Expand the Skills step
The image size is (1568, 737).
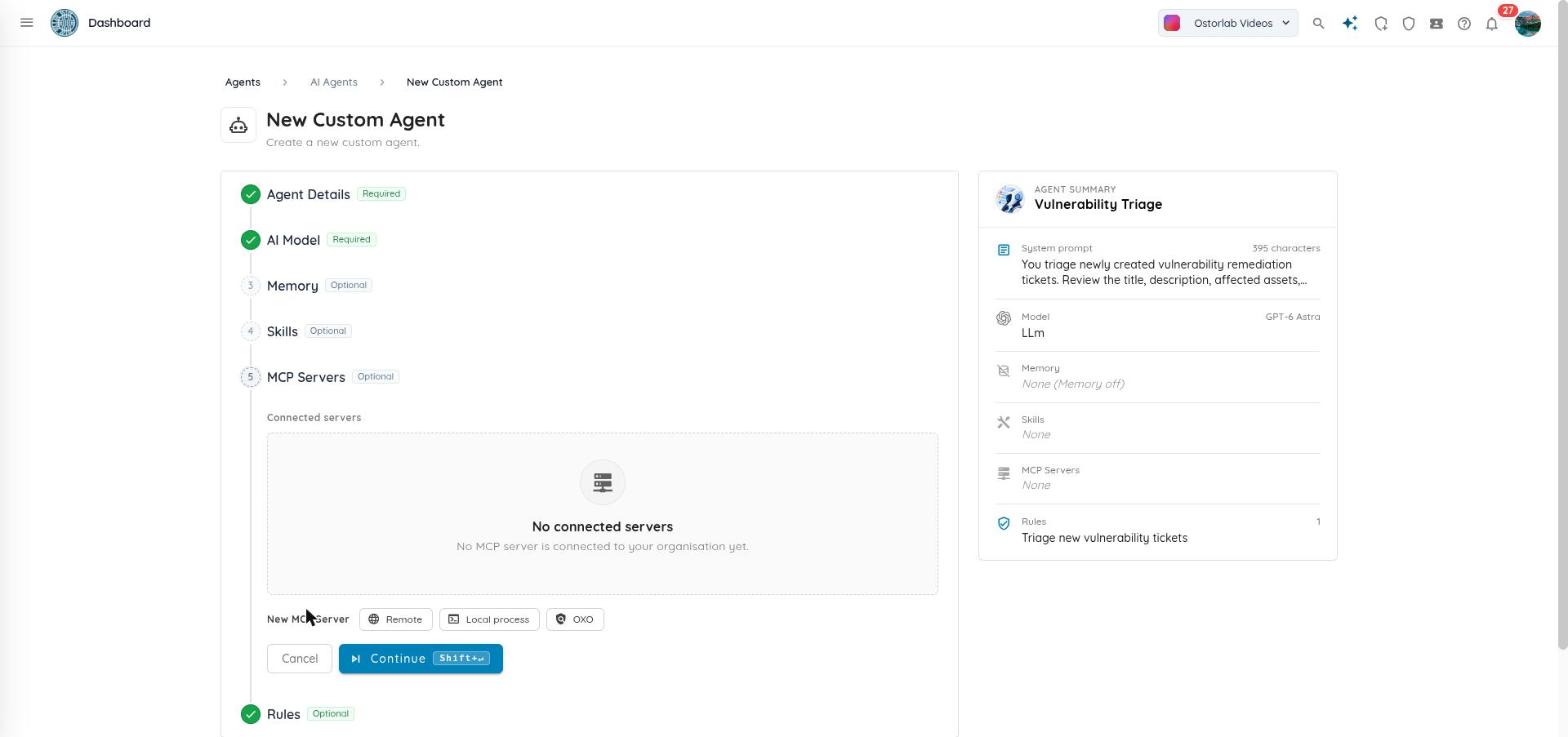pos(282,331)
